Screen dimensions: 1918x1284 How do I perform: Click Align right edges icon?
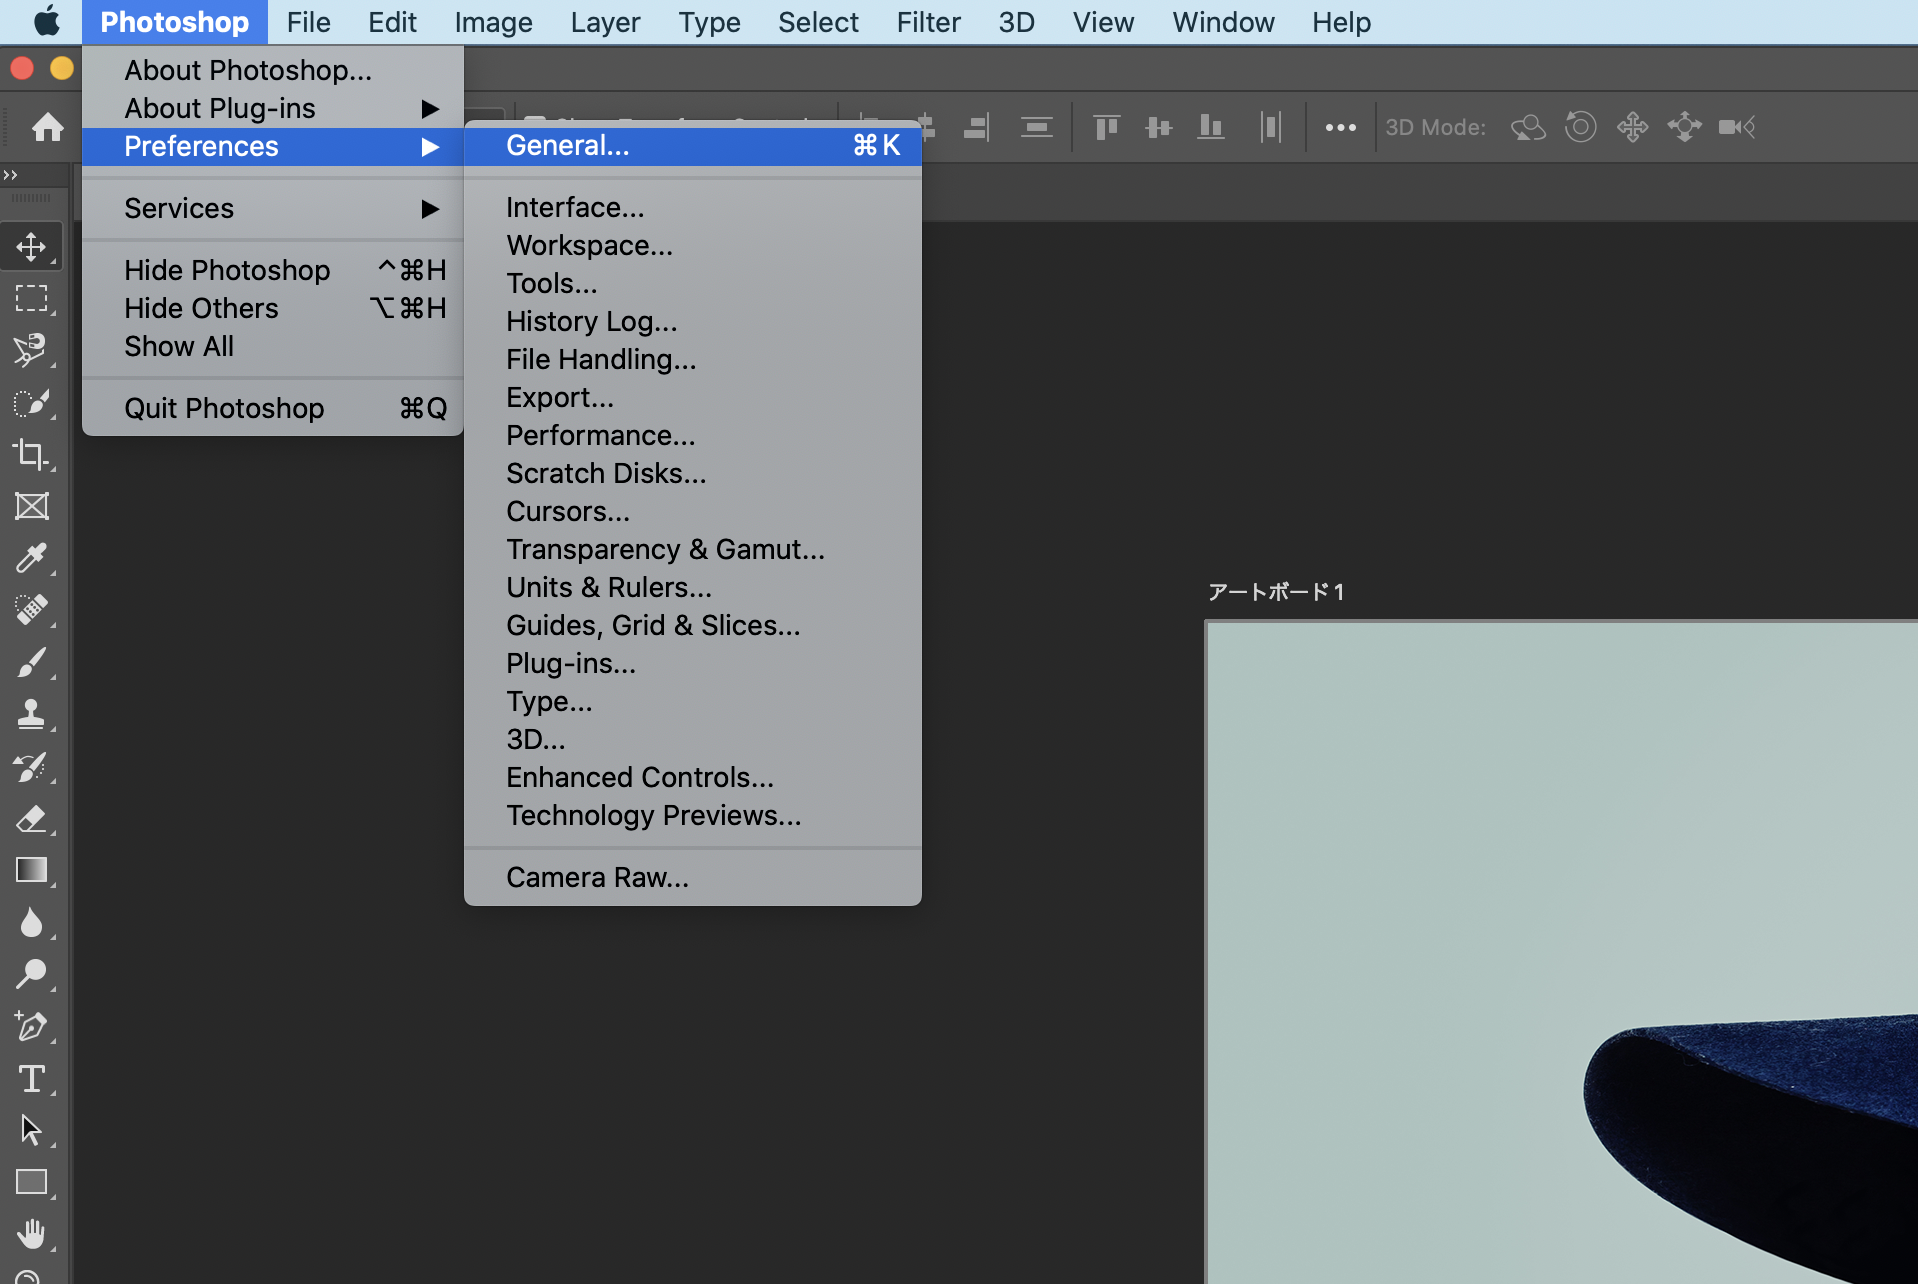976,127
